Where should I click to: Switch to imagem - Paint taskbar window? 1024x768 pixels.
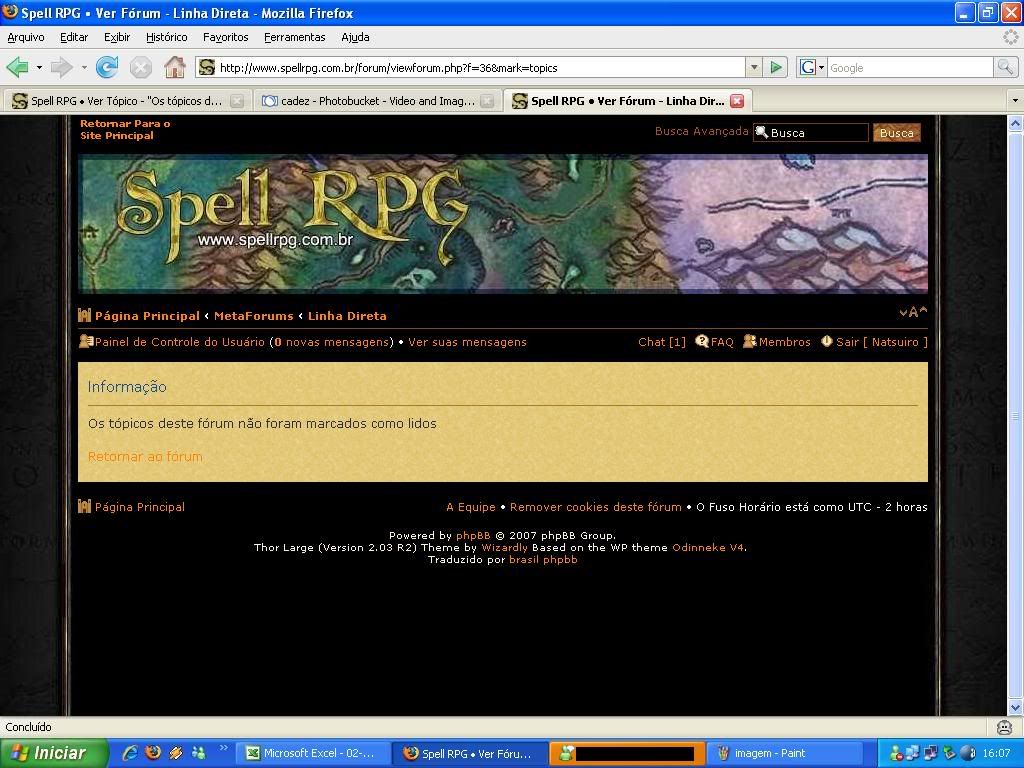pos(784,753)
